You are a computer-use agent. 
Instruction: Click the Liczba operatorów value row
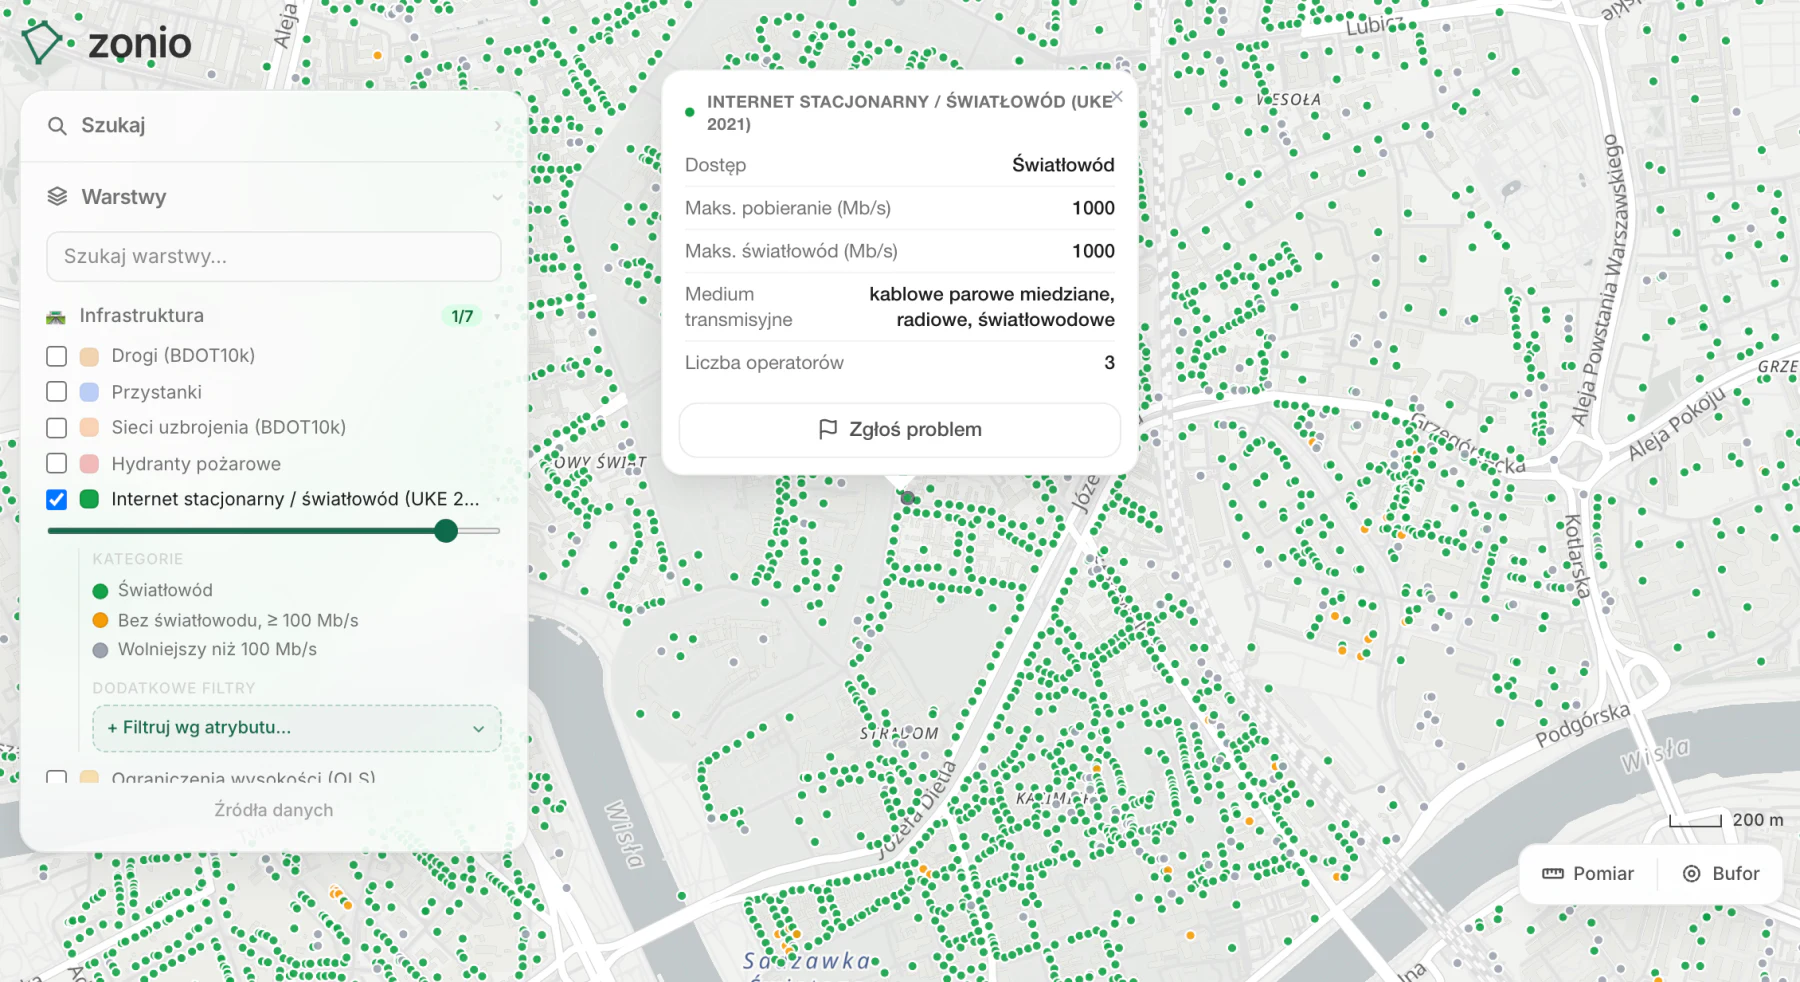(x=899, y=363)
